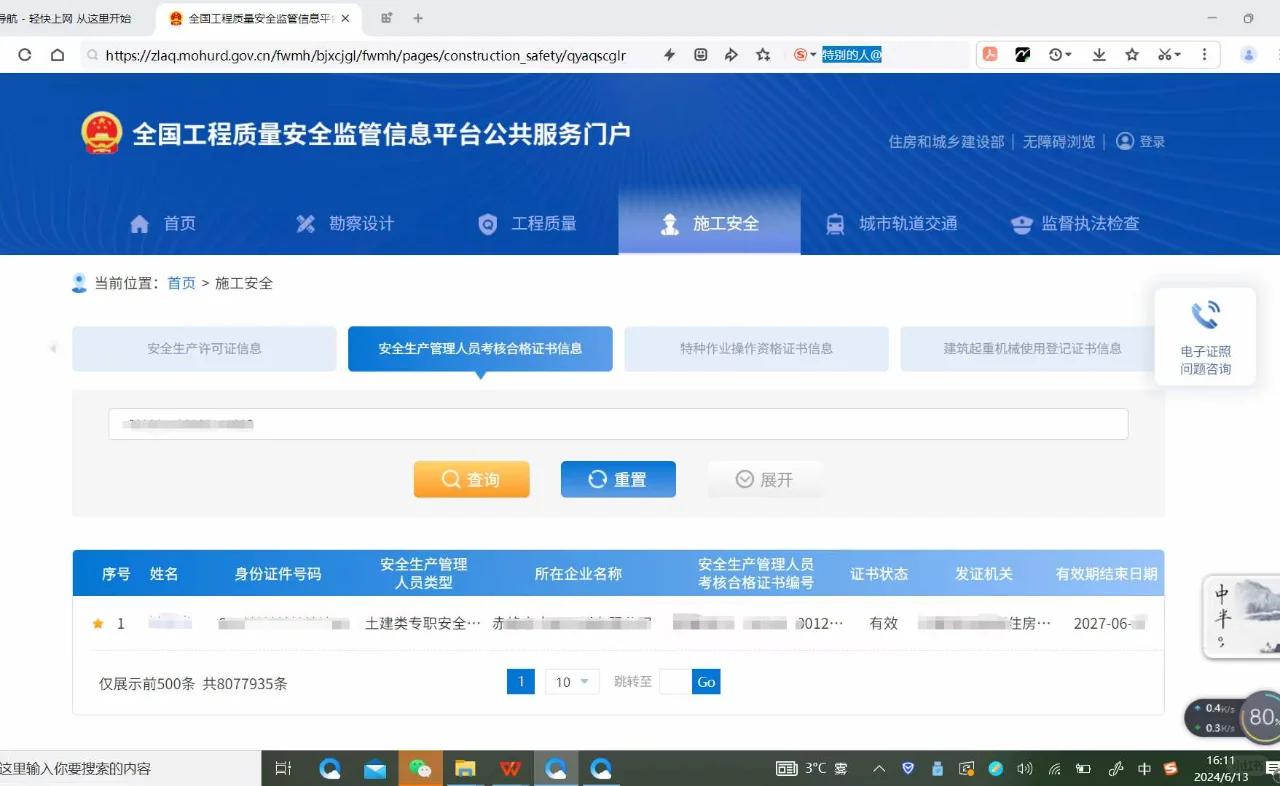Click the 登录 login link

coord(1150,141)
